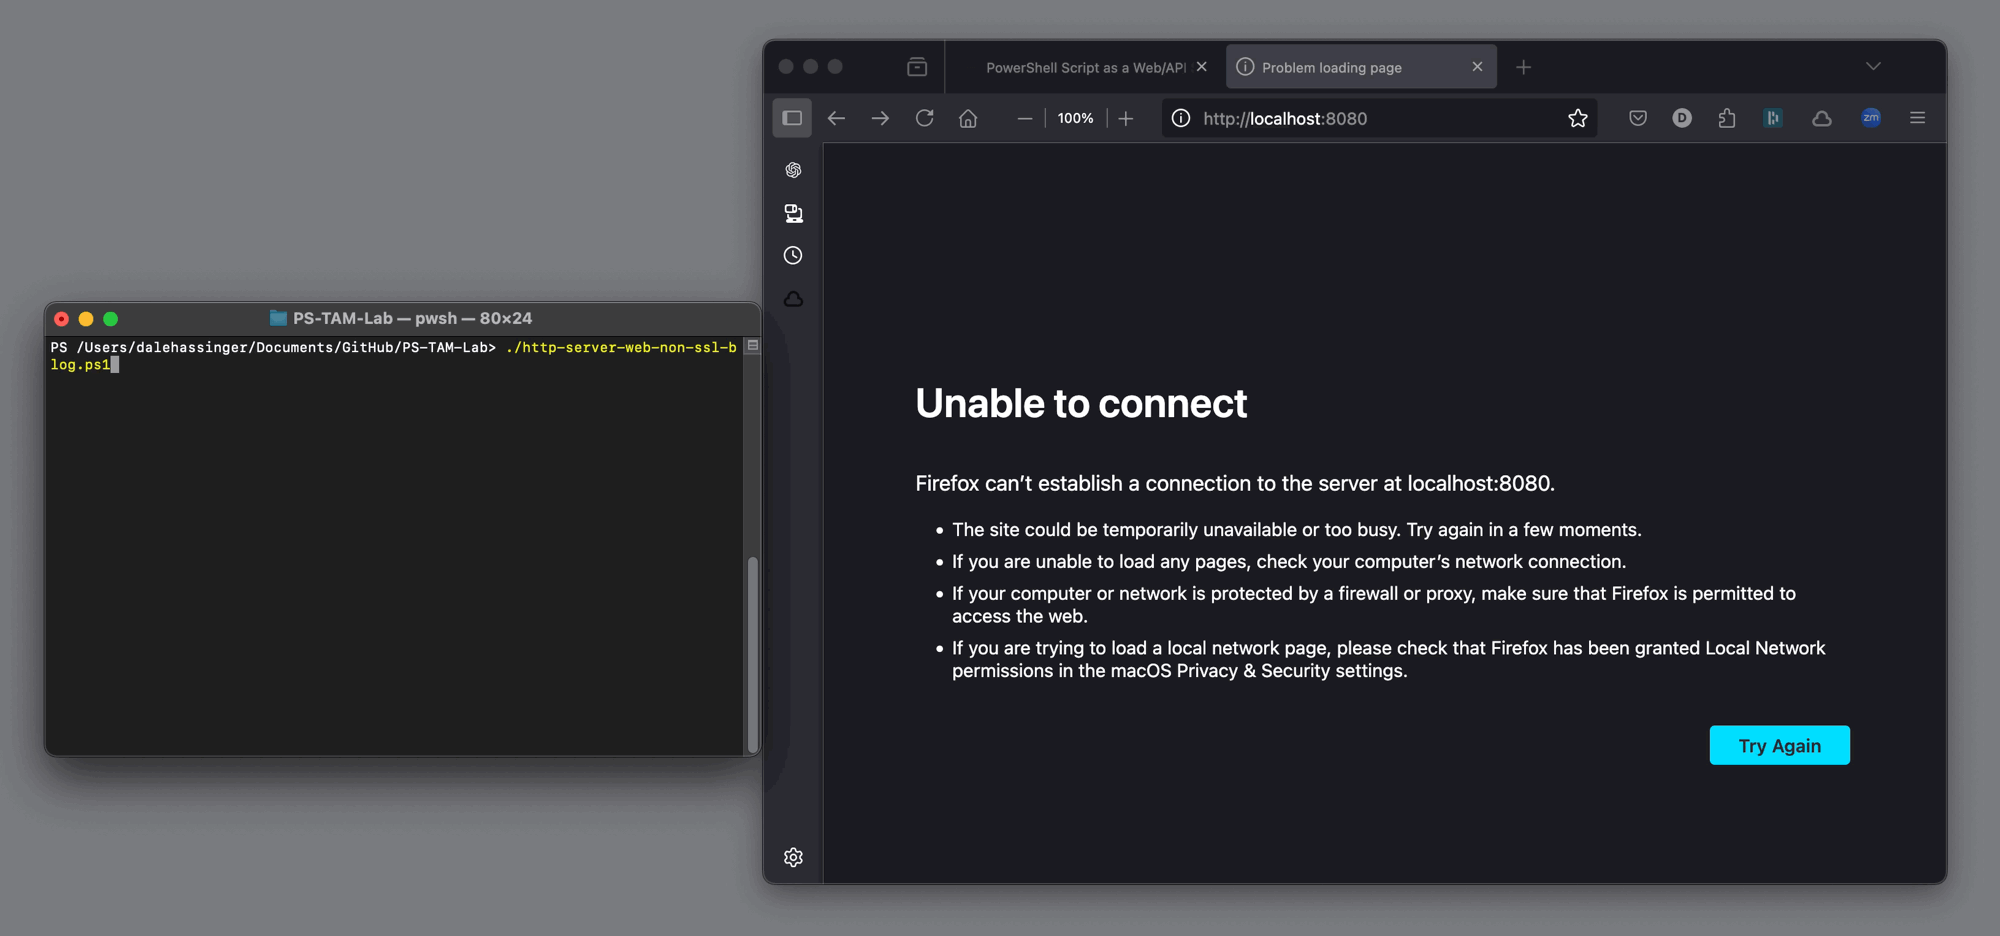Open the Extensions puzzle icon
This screenshot has width=2000, height=936.
[1727, 118]
